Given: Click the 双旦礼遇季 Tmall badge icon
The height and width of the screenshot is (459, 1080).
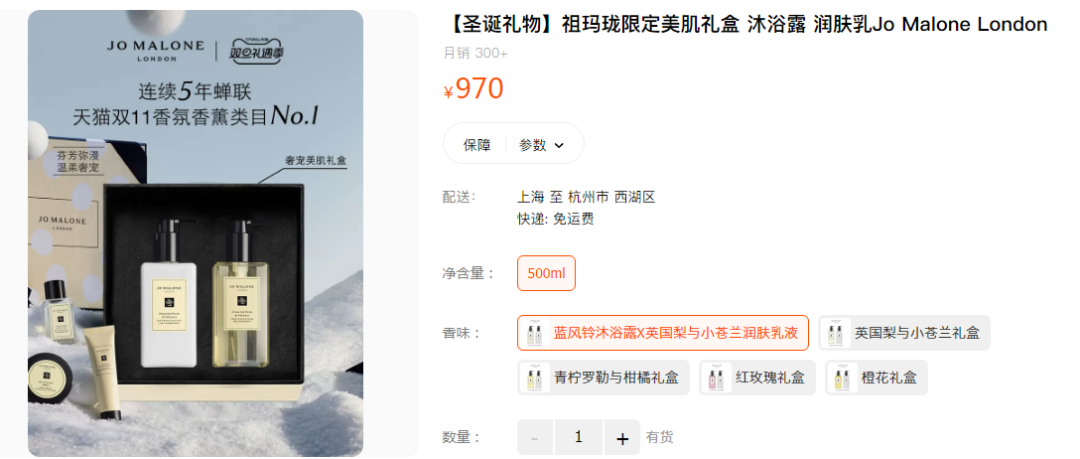Looking at the screenshot, I should click(x=258, y=50).
